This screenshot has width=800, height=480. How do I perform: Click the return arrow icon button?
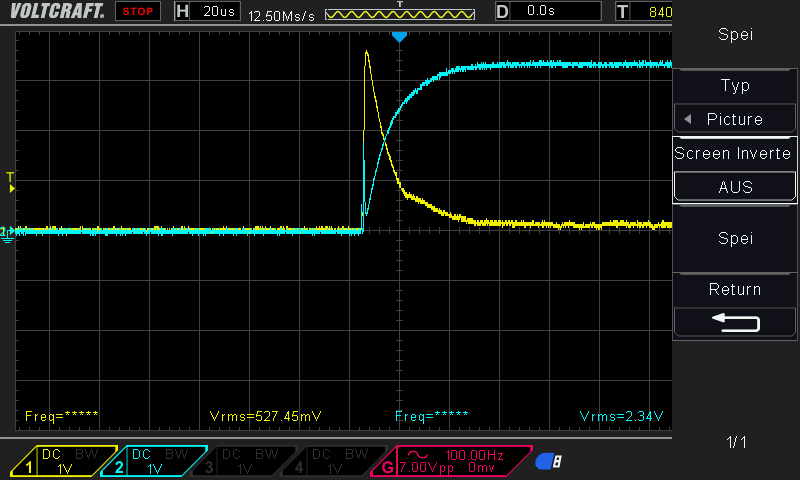point(735,323)
